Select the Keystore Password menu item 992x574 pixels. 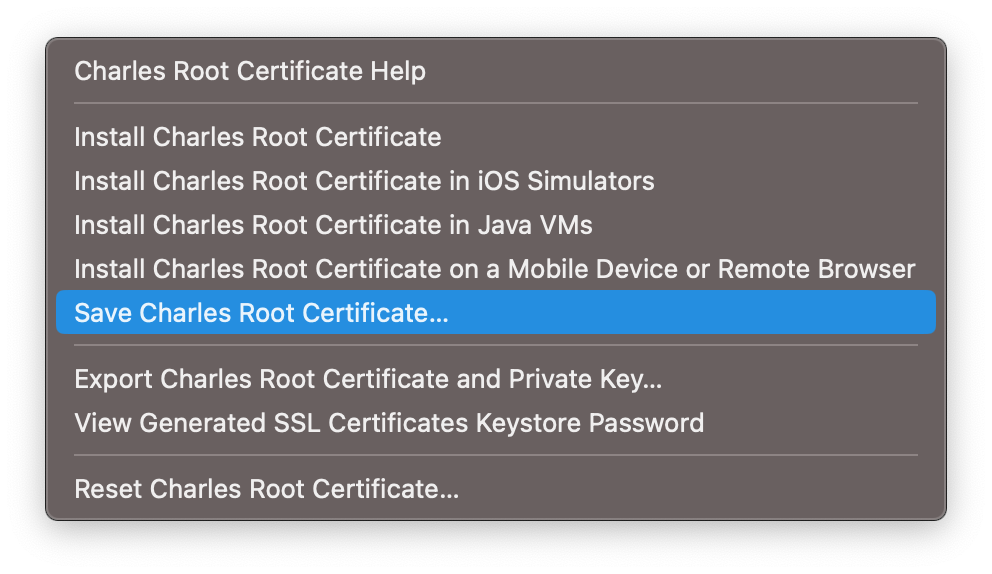[x=496, y=423]
